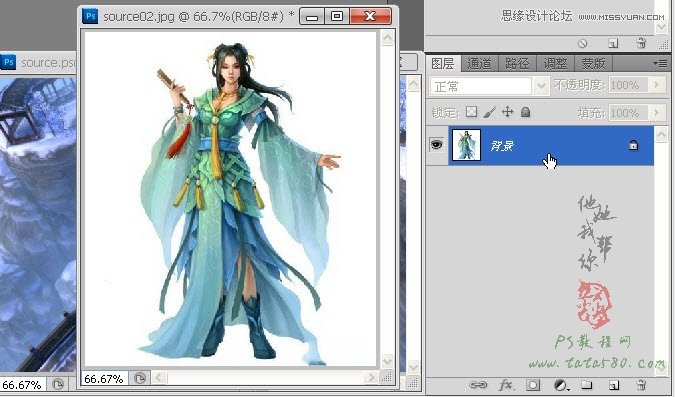Click Layers panel scrollbar down arrow

pos(662,368)
